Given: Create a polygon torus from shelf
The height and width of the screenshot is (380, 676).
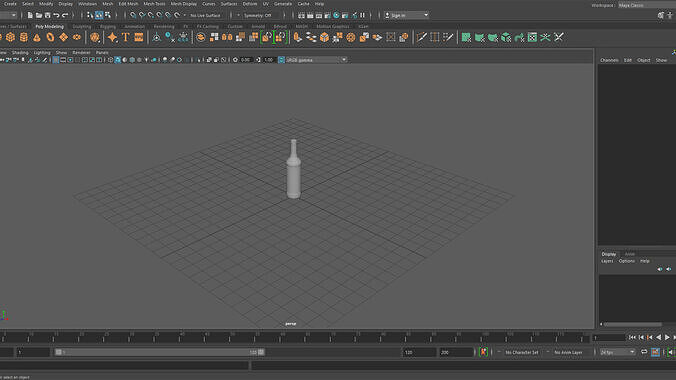Looking at the screenshot, I should (x=50, y=38).
